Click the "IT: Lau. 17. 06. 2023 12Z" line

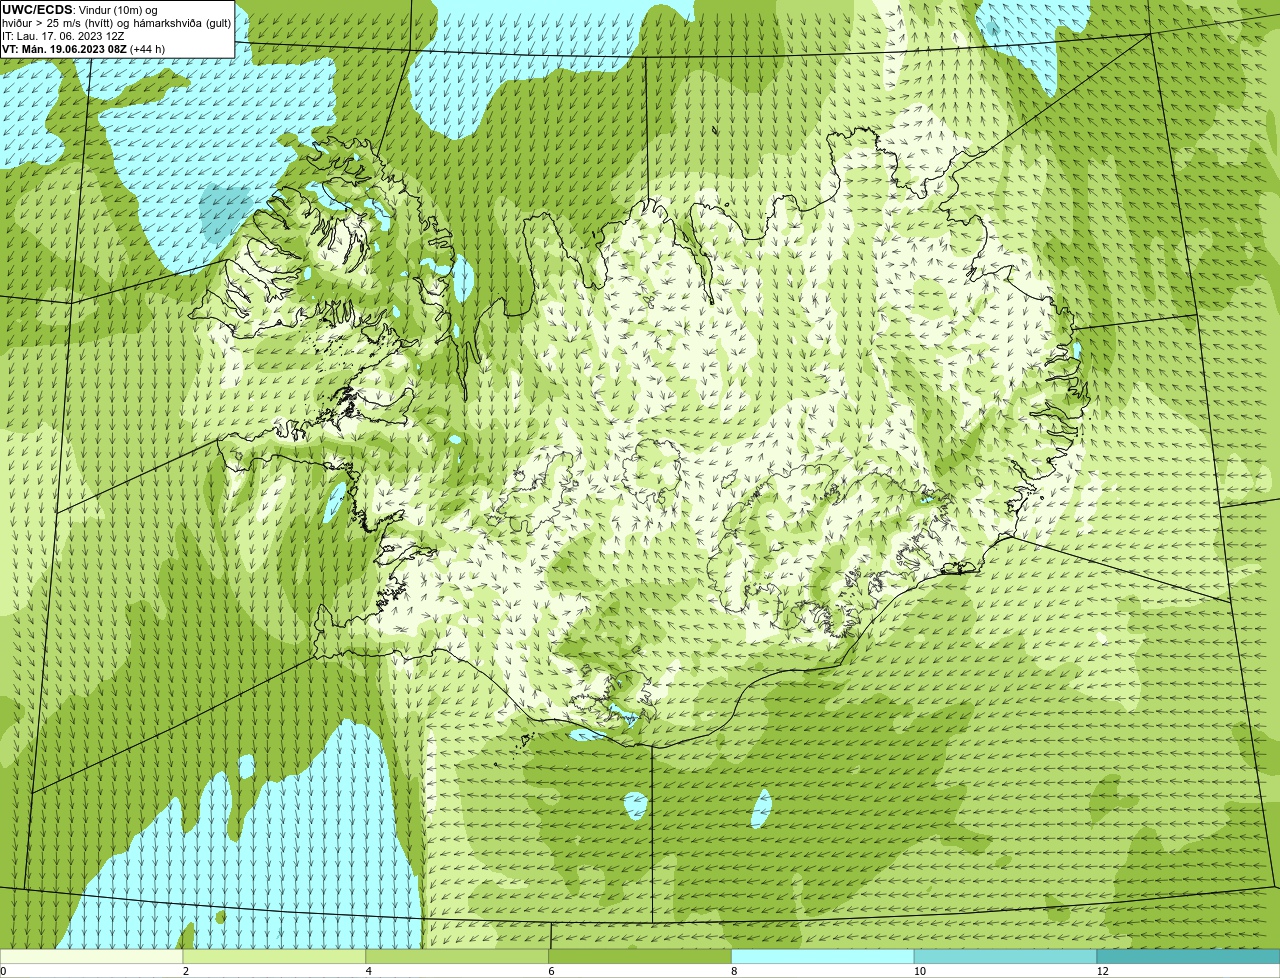63,36
